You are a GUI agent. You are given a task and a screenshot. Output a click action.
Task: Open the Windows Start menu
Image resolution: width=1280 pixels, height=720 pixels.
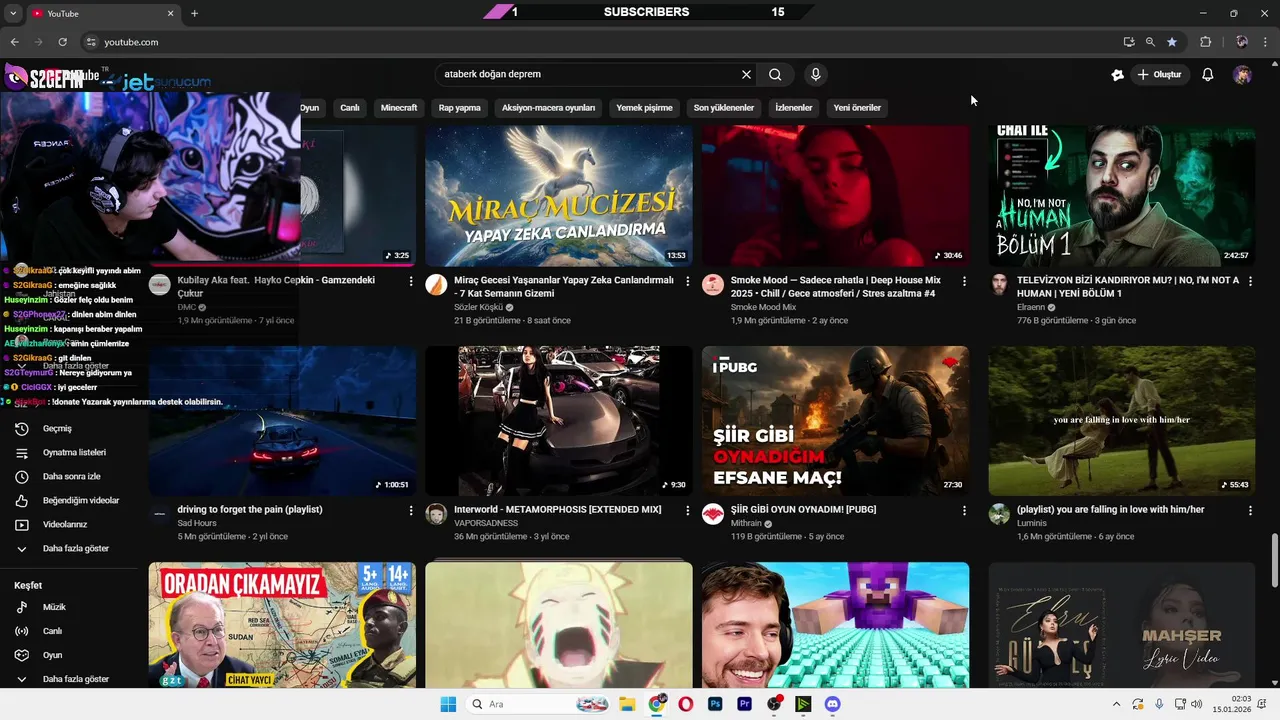pyautogui.click(x=447, y=704)
